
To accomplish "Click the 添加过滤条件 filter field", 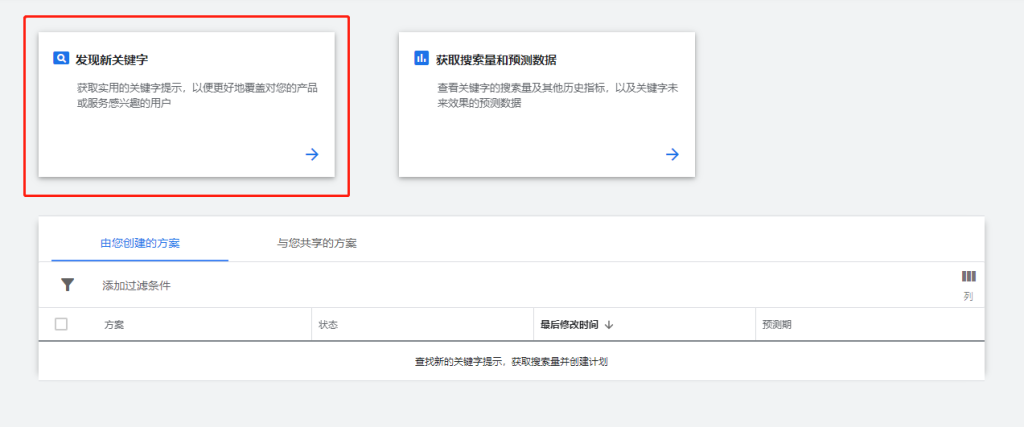I will coord(136,286).
